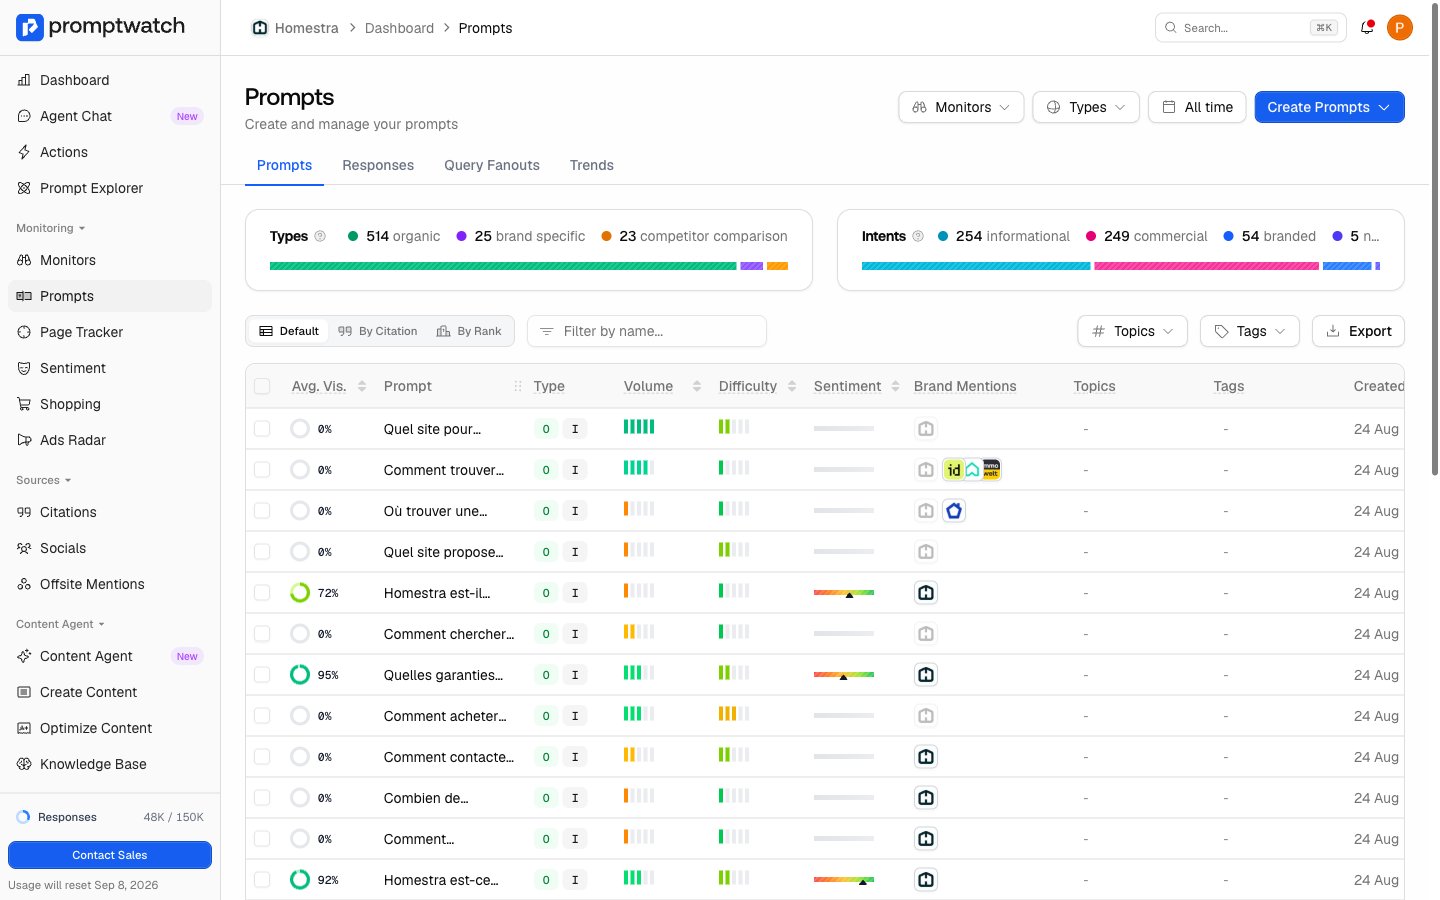
Task: Open the Topics dropdown
Action: point(1132,331)
